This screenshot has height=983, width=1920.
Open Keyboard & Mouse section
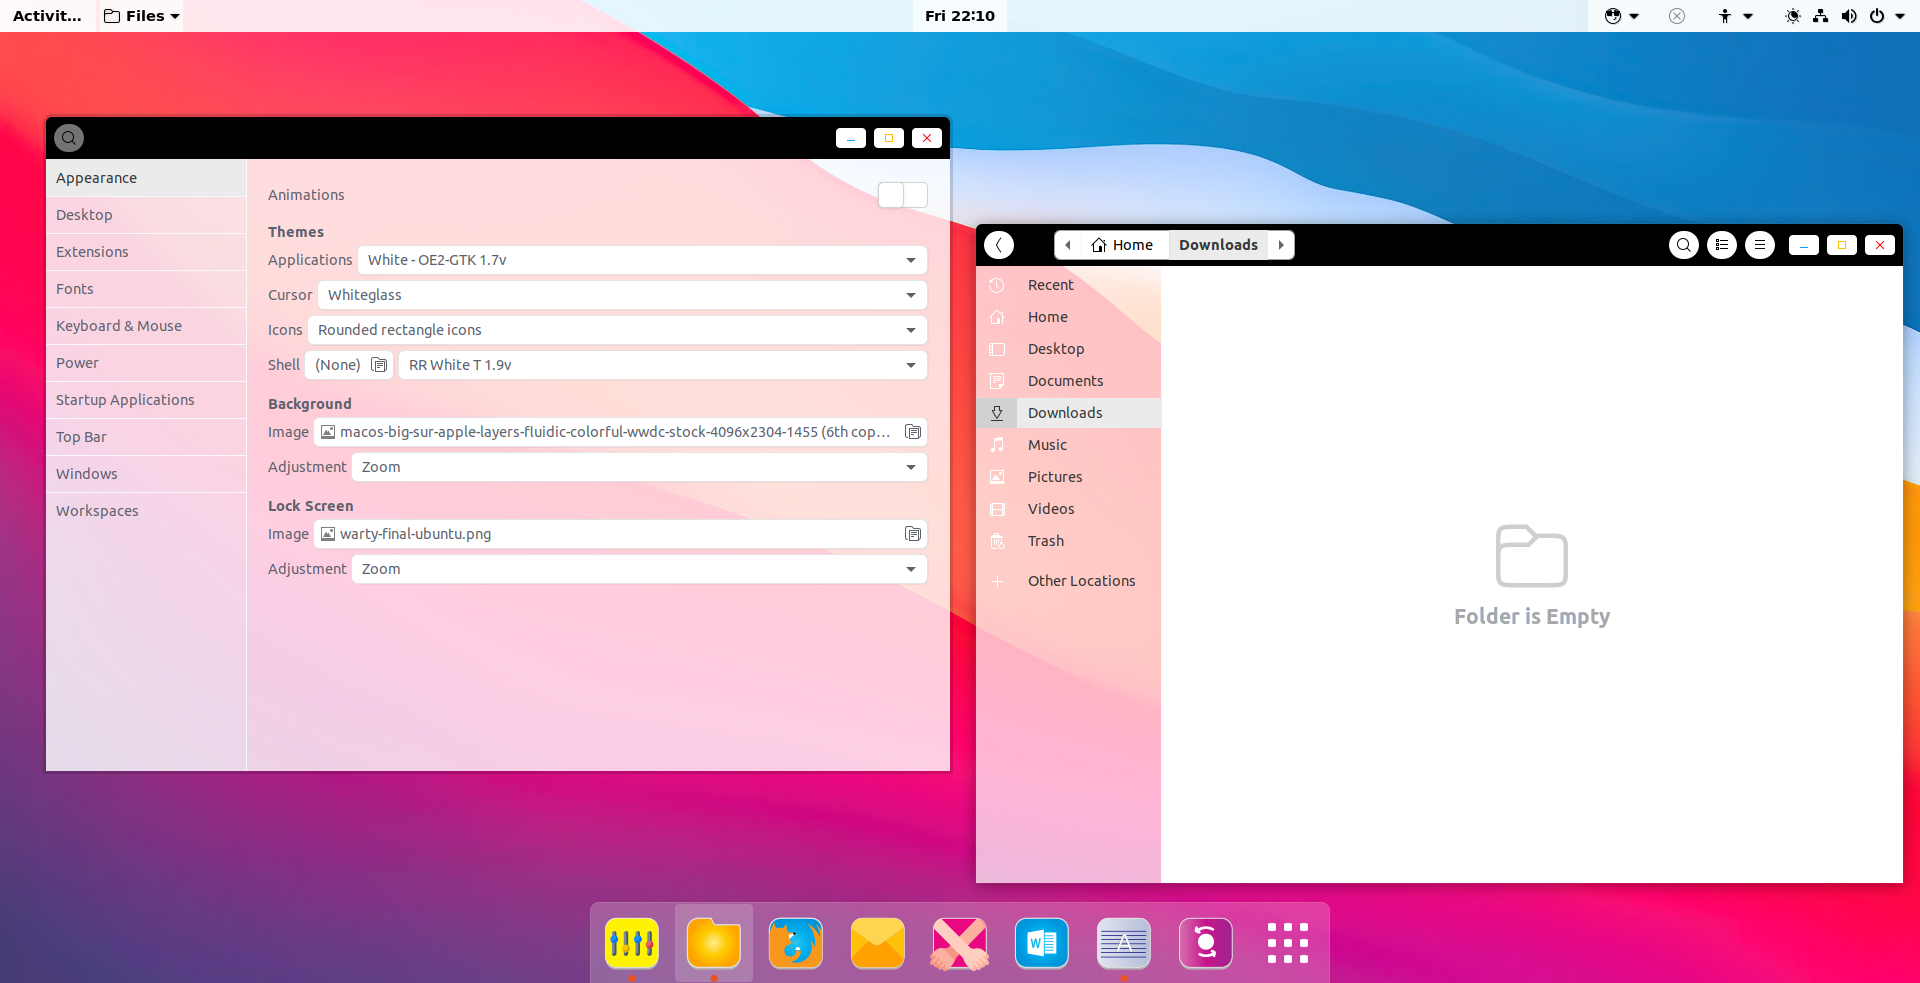pyautogui.click(x=146, y=326)
